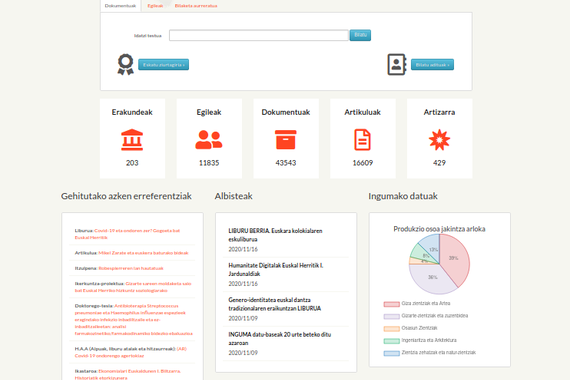Click the Egileak people icon

[x=209, y=140]
